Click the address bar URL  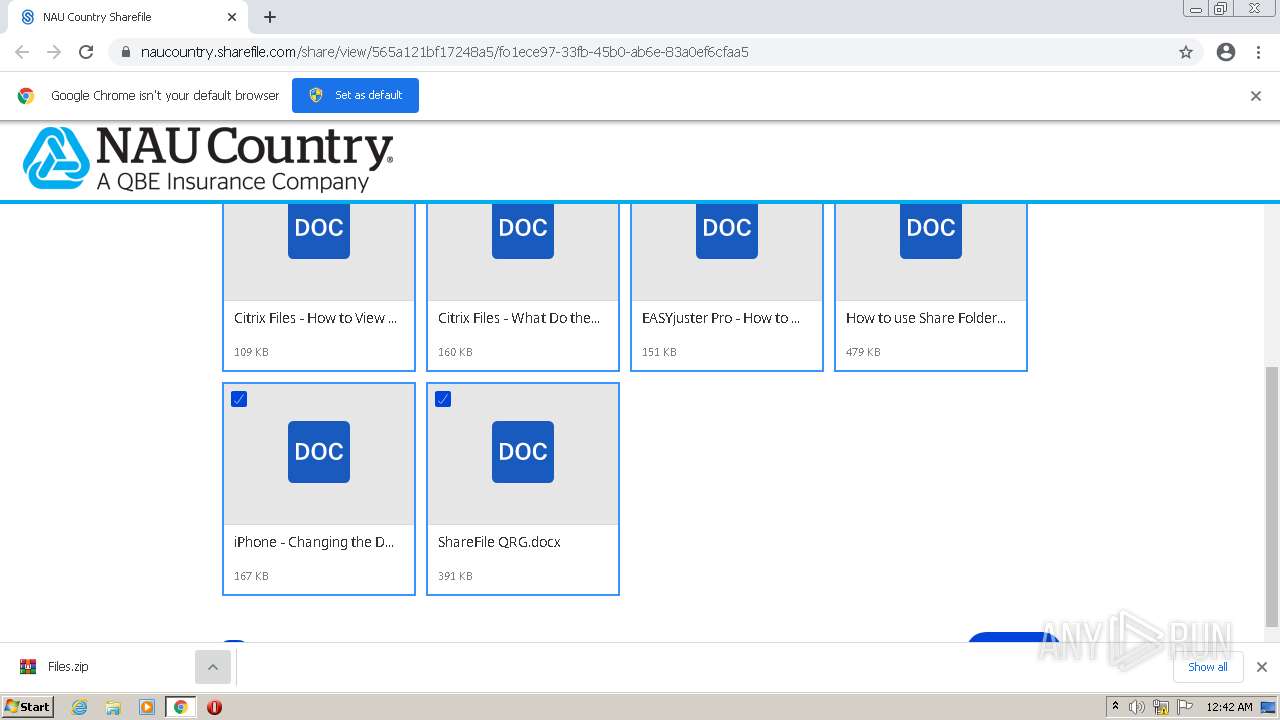(x=445, y=52)
